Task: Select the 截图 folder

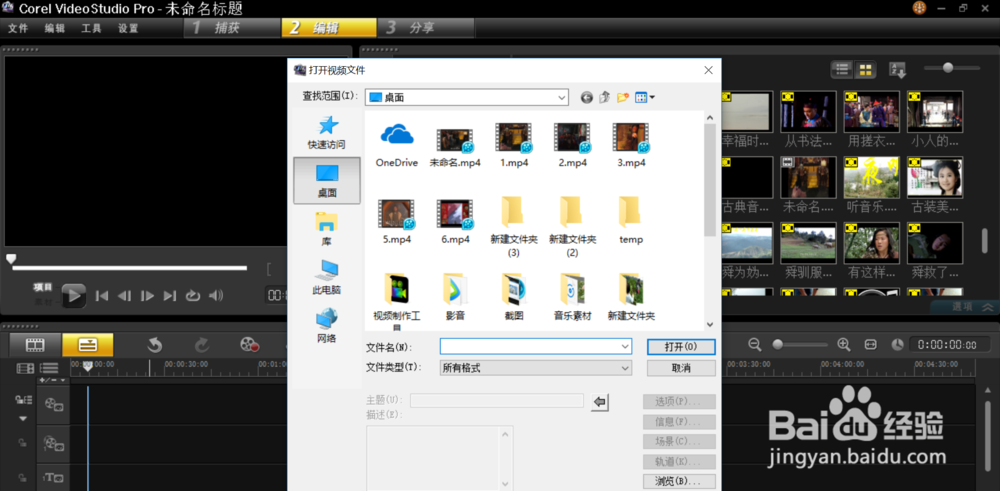Action: (514, 297)
